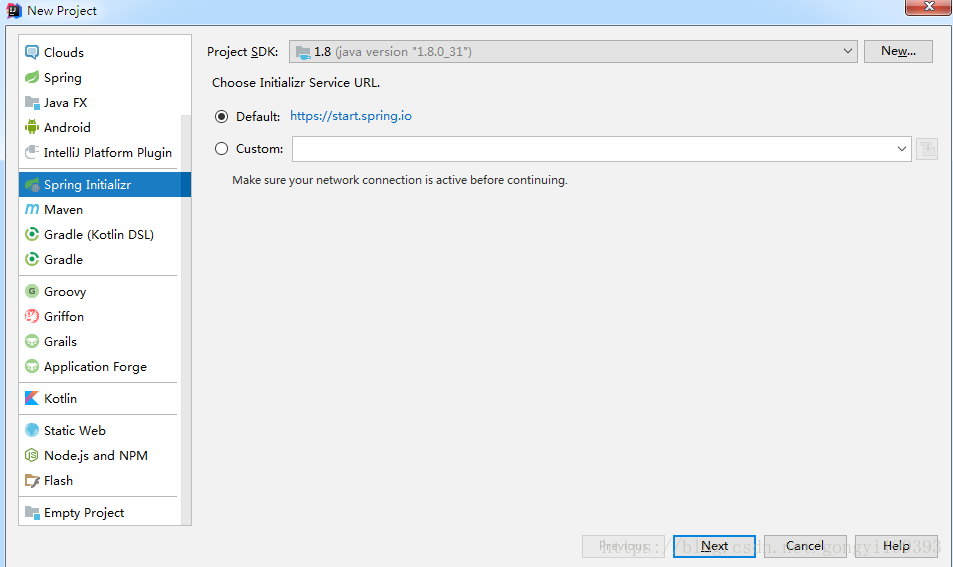Open the https://start.spring.io link
The image size is (953, 567).
(351, 115)
